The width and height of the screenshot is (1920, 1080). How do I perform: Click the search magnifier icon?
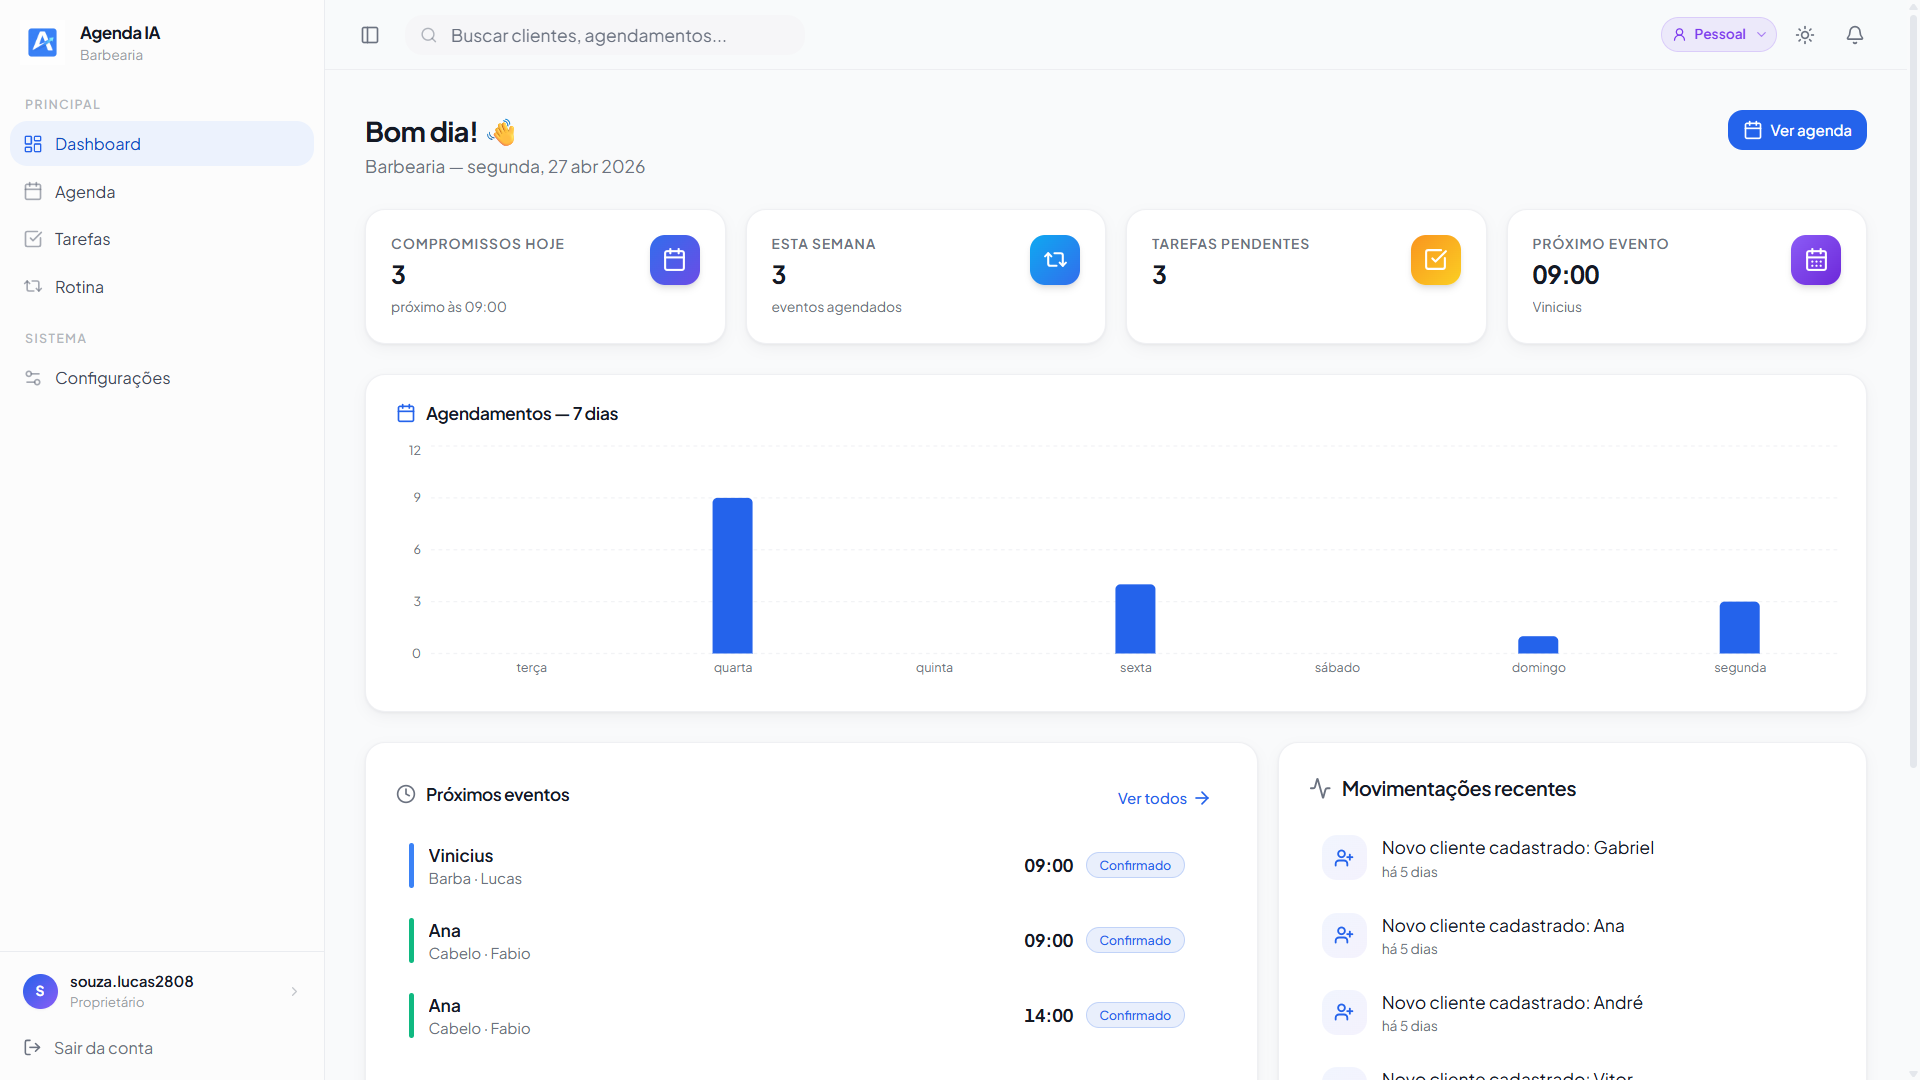[429, 35]
